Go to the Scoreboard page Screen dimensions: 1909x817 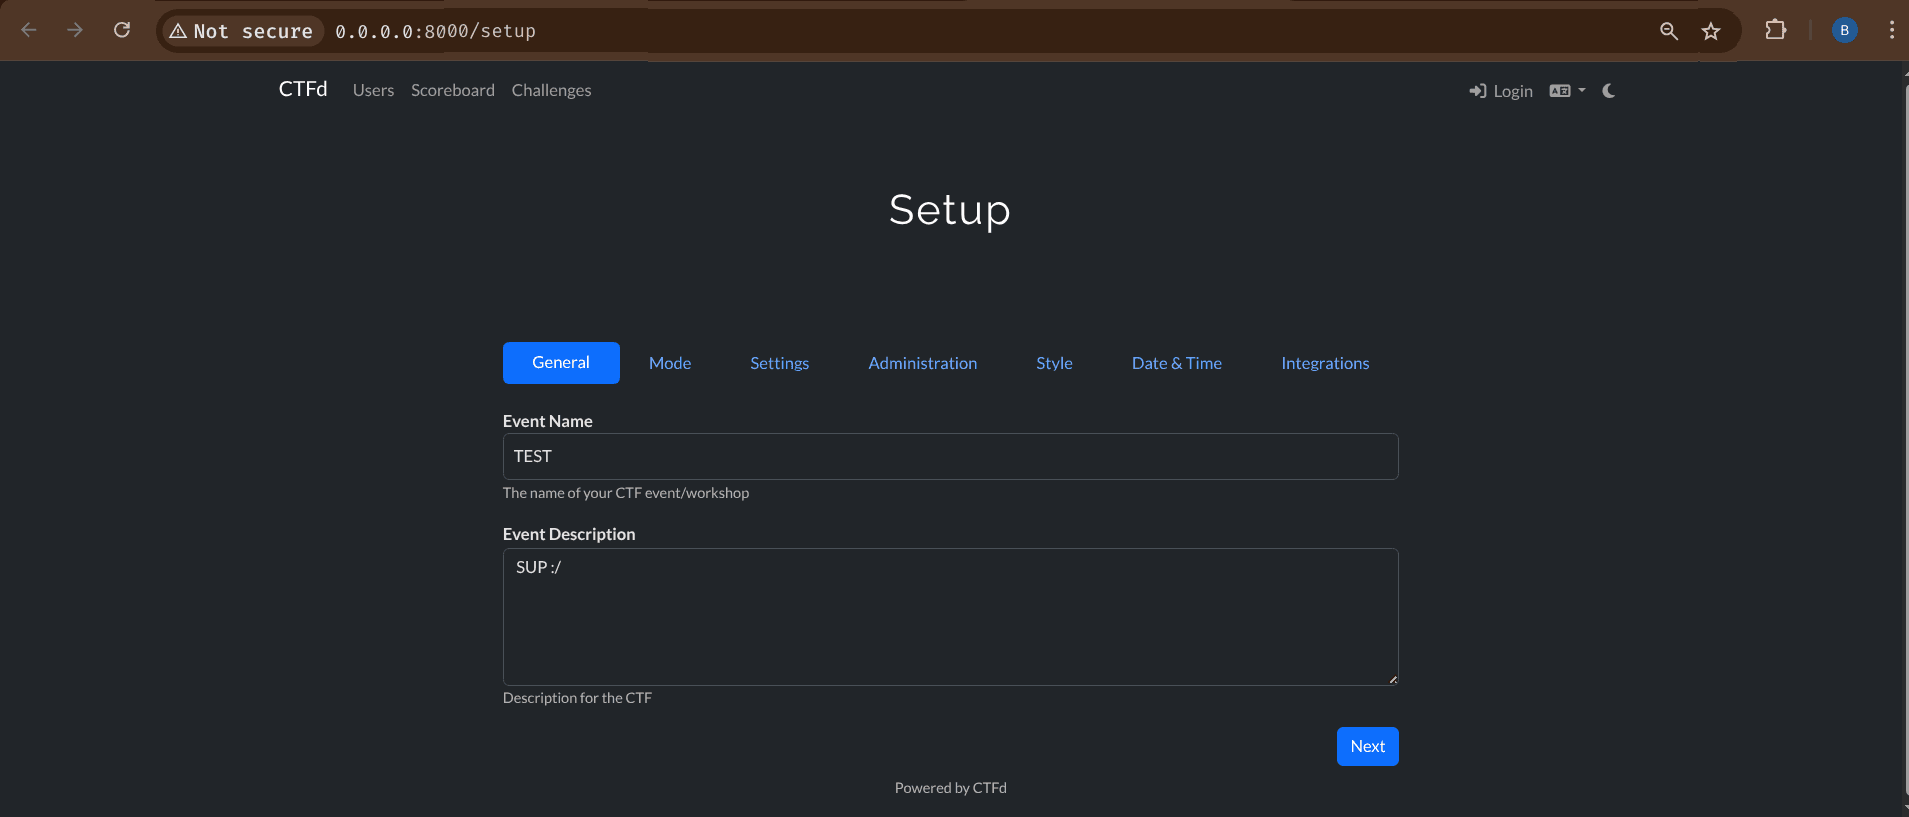point(452,90)
